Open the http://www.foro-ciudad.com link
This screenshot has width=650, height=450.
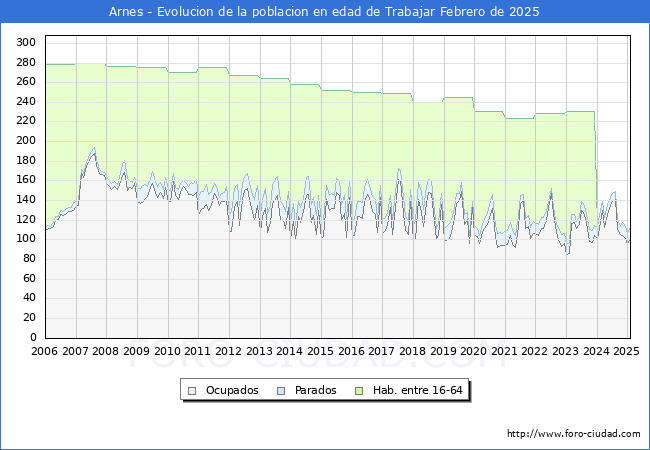tap(574, 434)
